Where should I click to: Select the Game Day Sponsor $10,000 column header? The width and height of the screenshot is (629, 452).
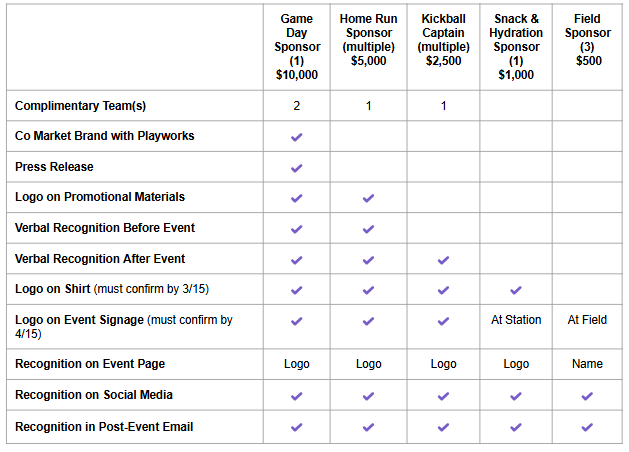pos(296,47)
